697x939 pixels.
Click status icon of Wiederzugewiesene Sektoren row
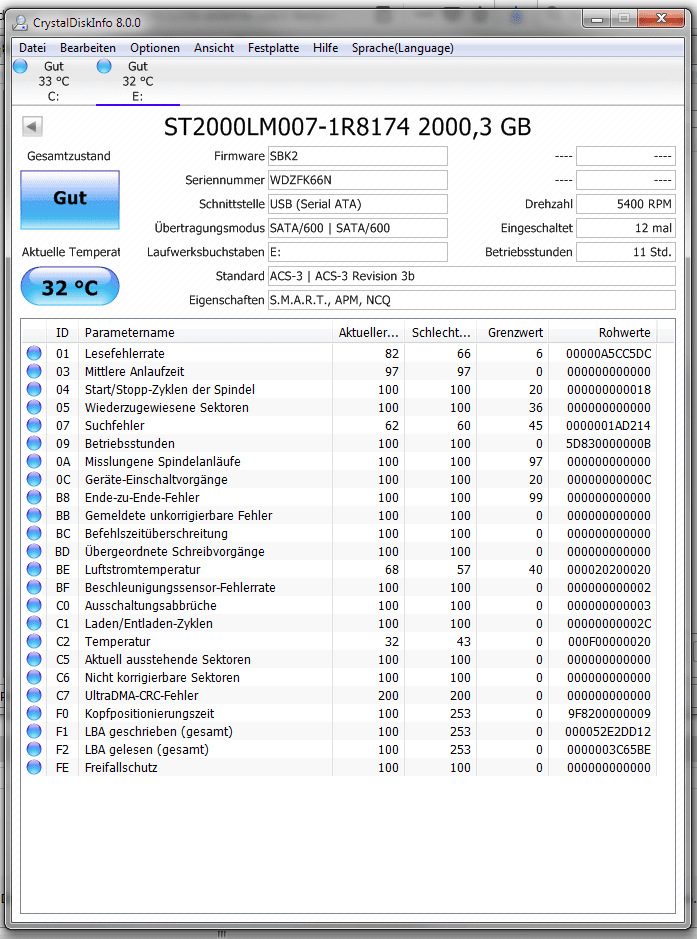coord(34,407)
